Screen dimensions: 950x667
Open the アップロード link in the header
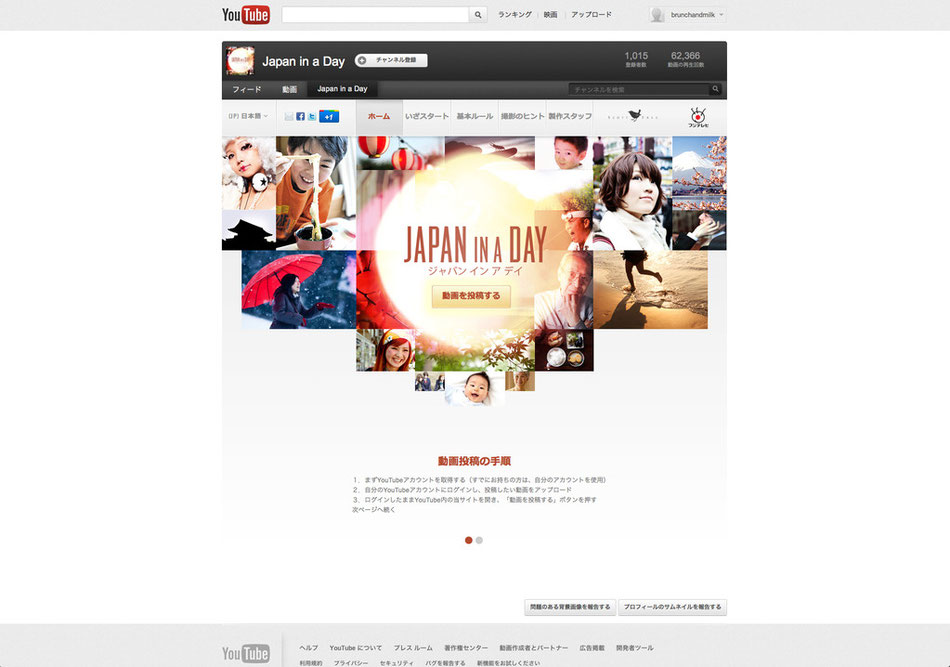(591, 15)
